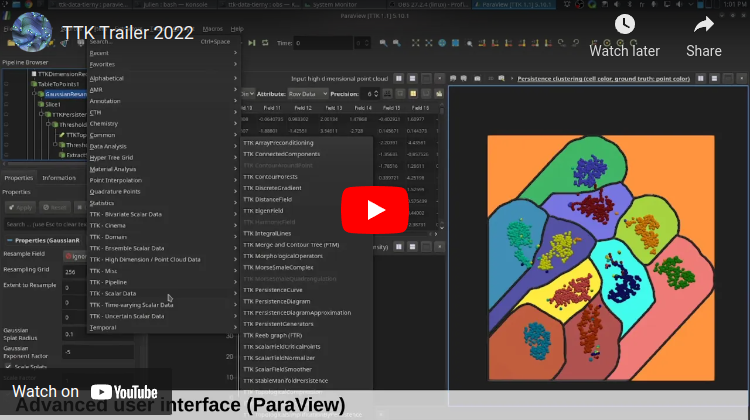Switch to the Properties tab

tap(19, 177)
